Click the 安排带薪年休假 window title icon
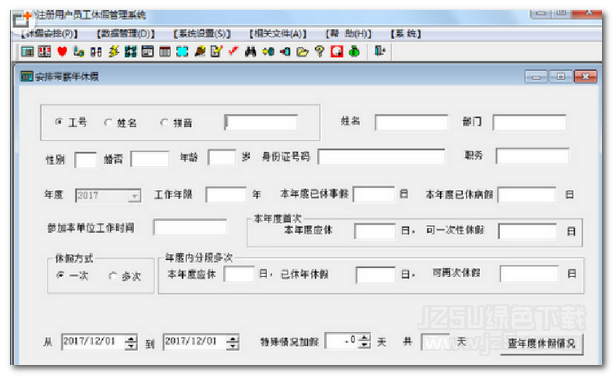The height and width of the screenshot is (376, 613). click(26, 76)
